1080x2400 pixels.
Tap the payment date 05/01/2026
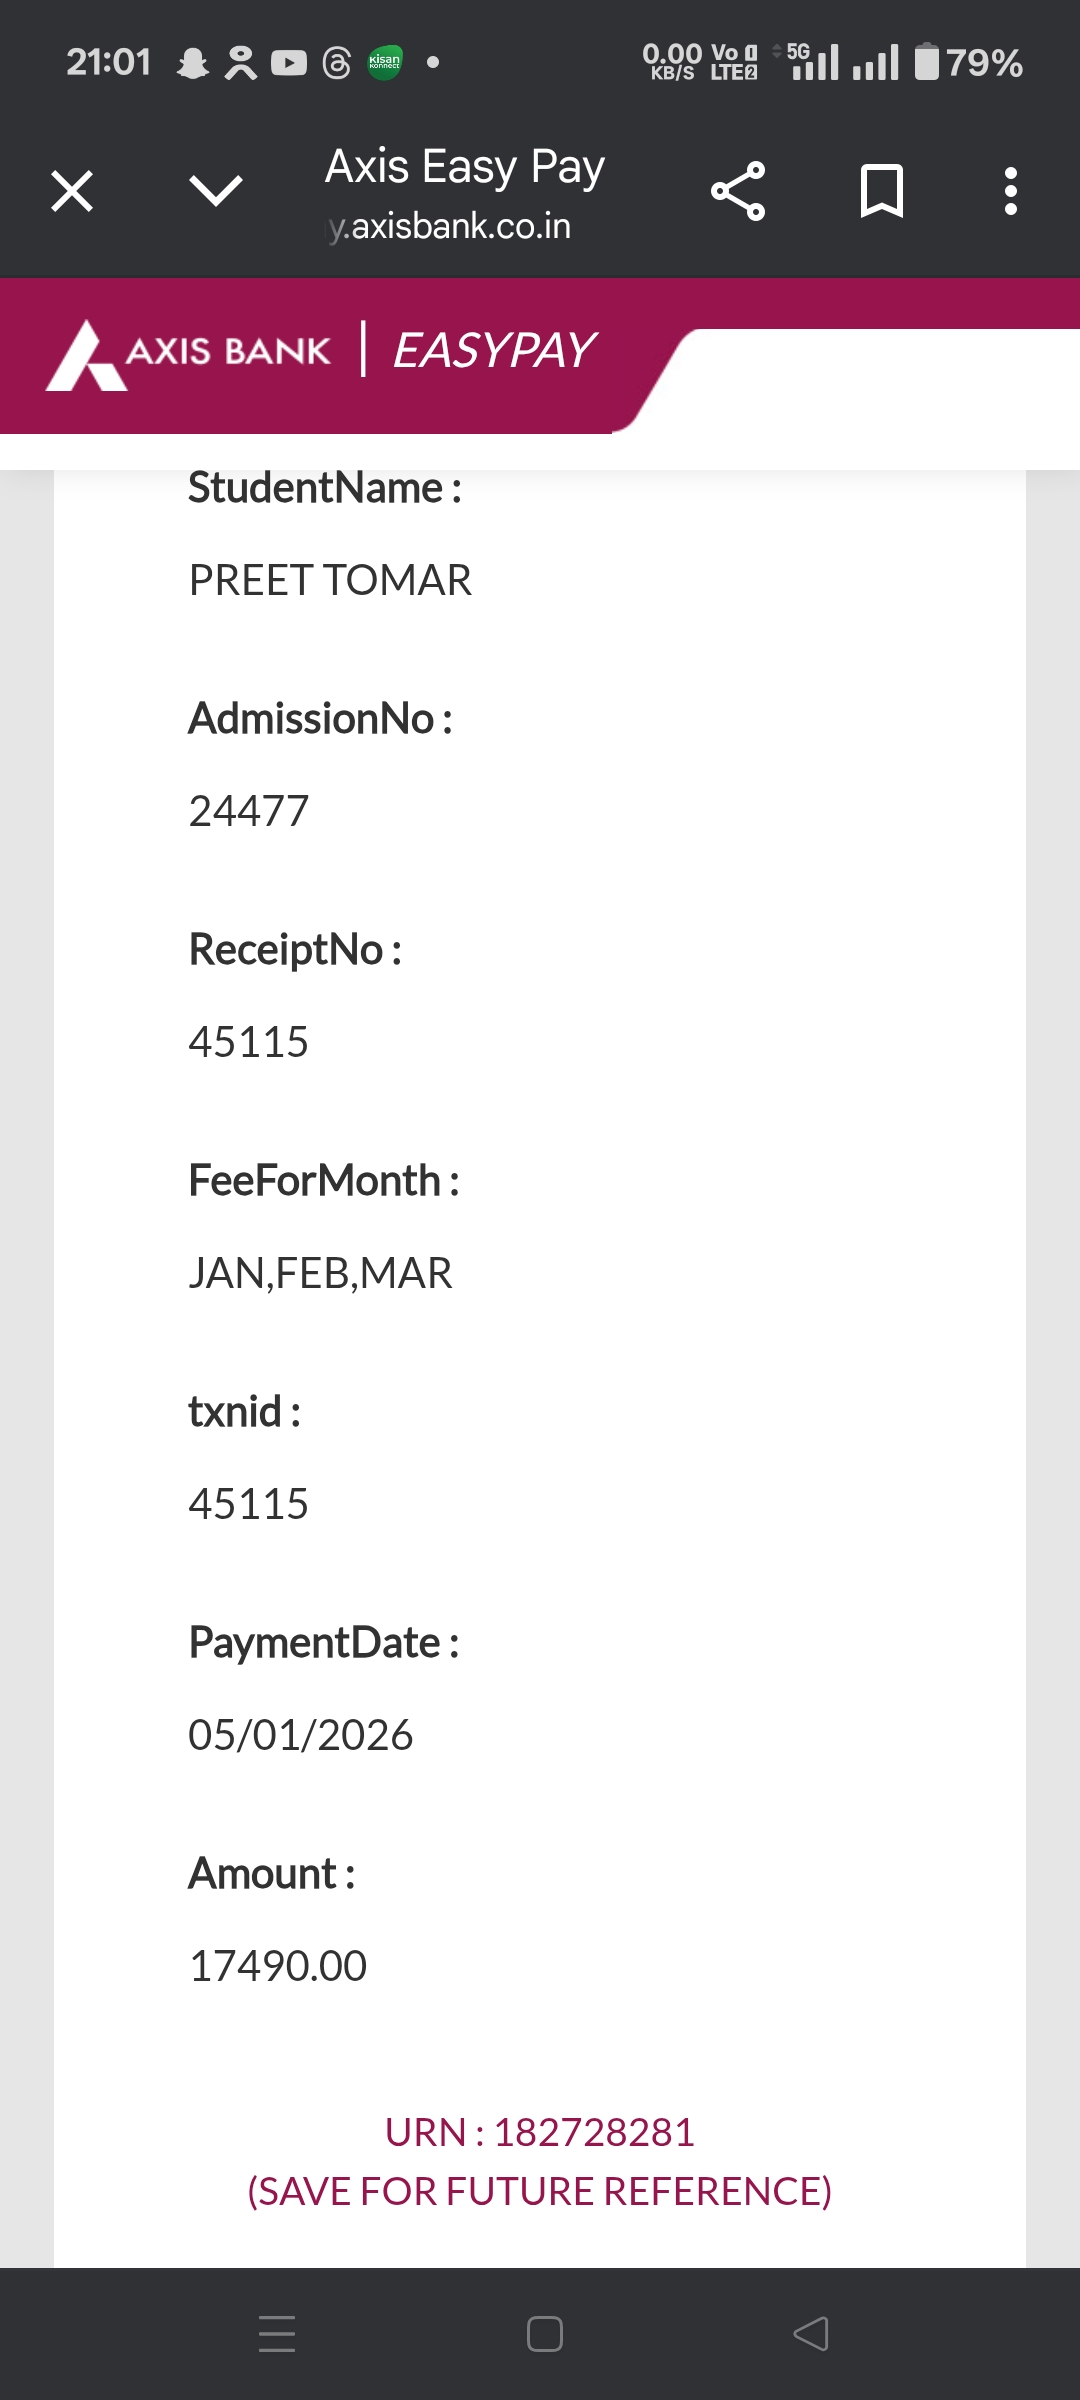tap(301, 1735)
